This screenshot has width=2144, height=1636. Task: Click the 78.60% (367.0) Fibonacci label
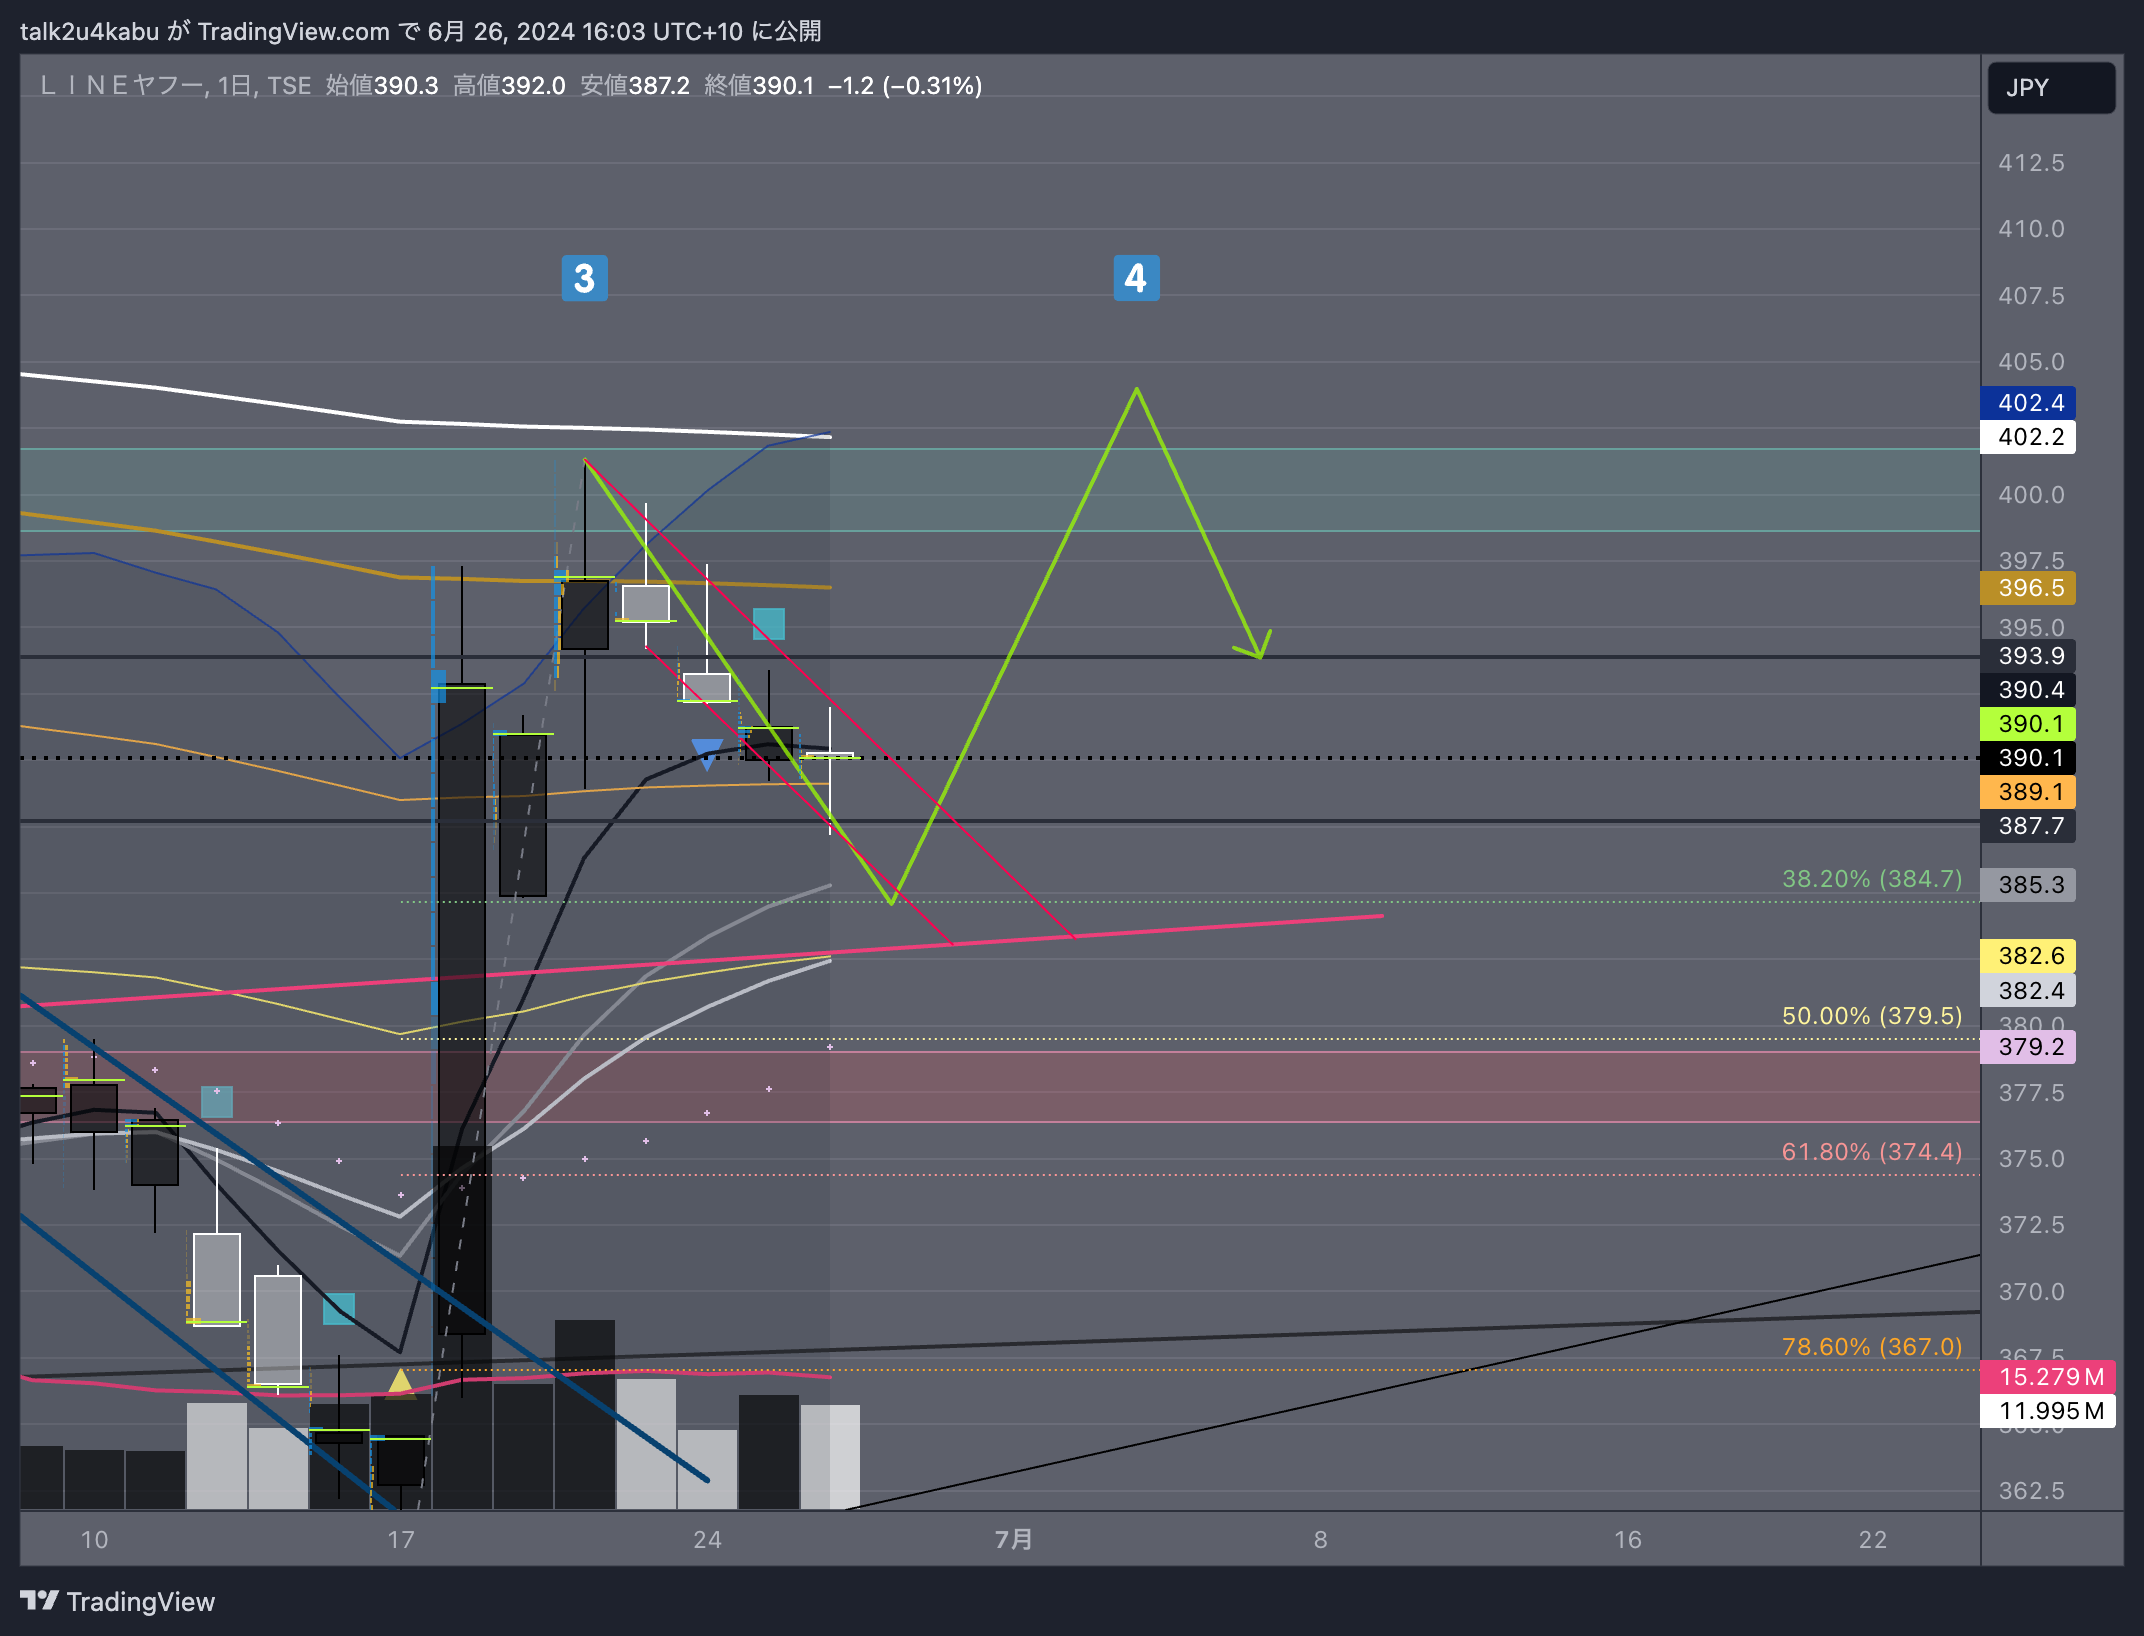(x=1872, y=1347)
